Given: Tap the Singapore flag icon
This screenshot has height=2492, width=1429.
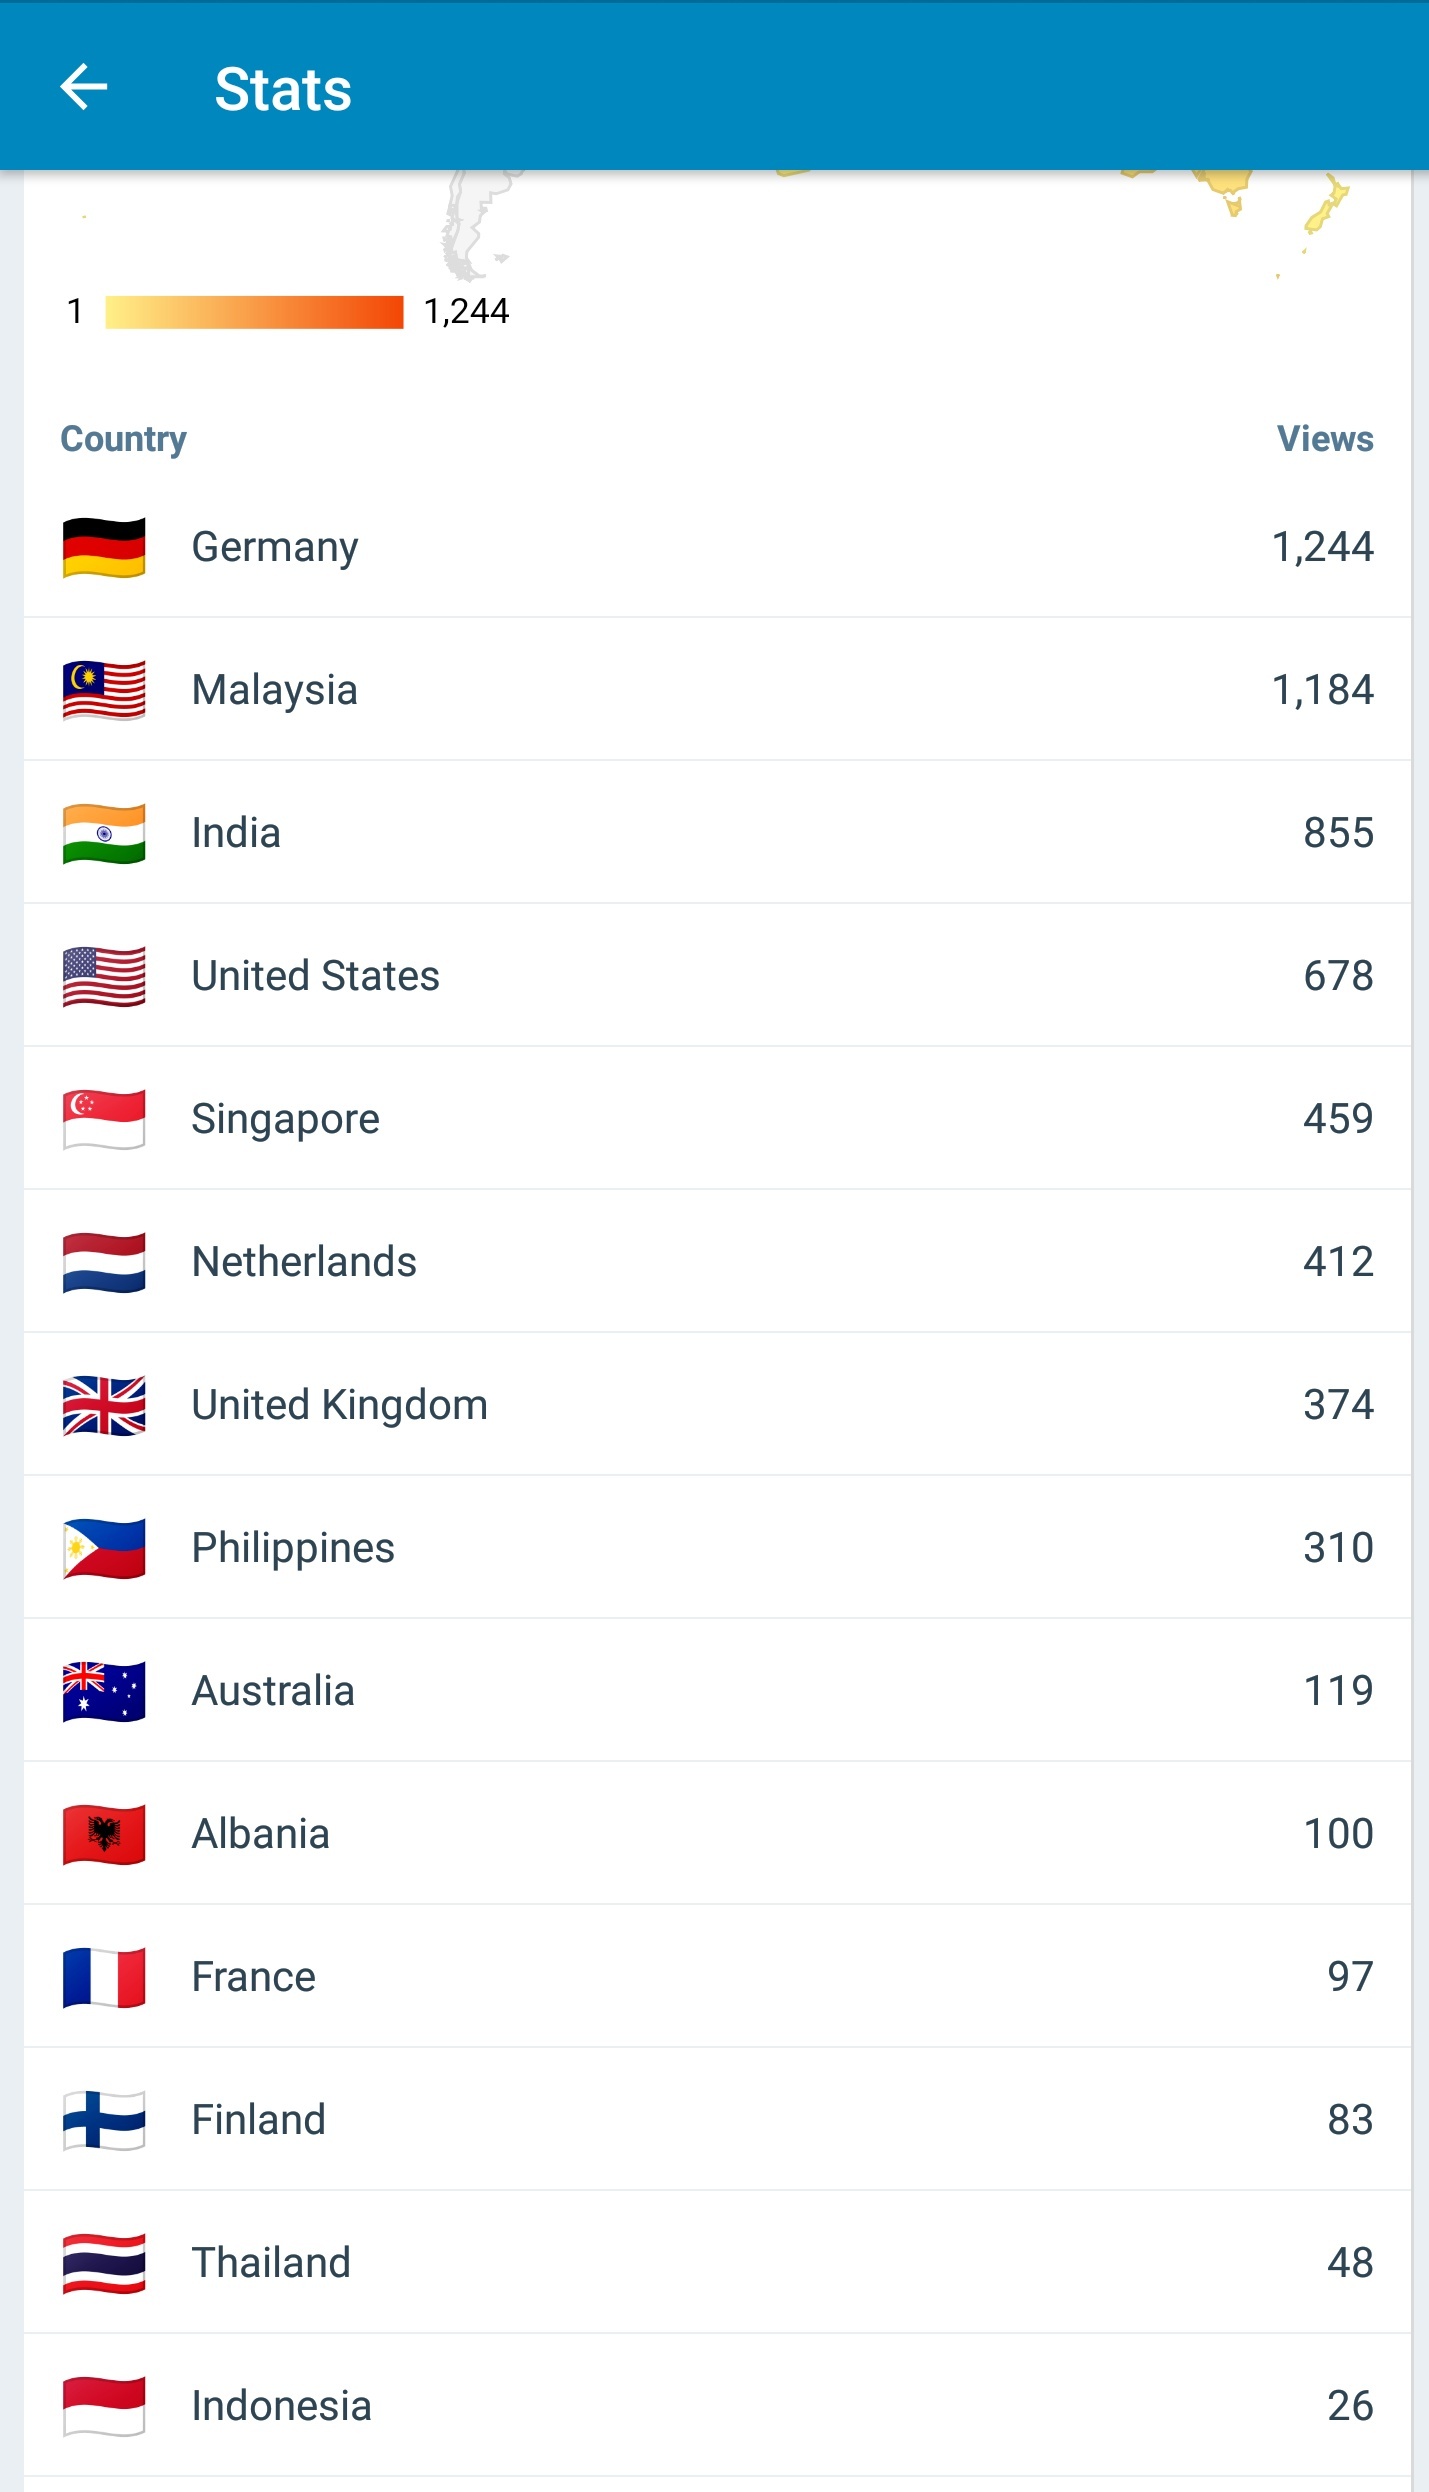Looking at the screenshot, I should (x=104, y=1120).
